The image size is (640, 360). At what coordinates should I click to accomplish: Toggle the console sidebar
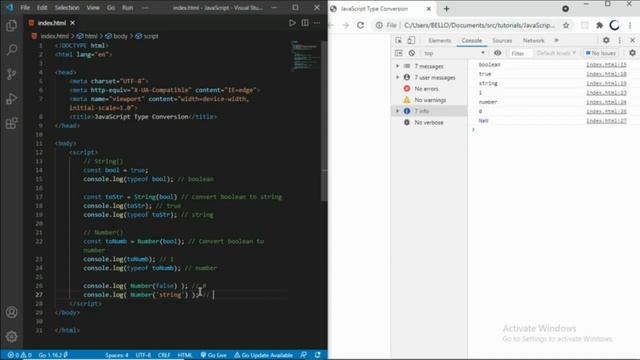[399, 53]
